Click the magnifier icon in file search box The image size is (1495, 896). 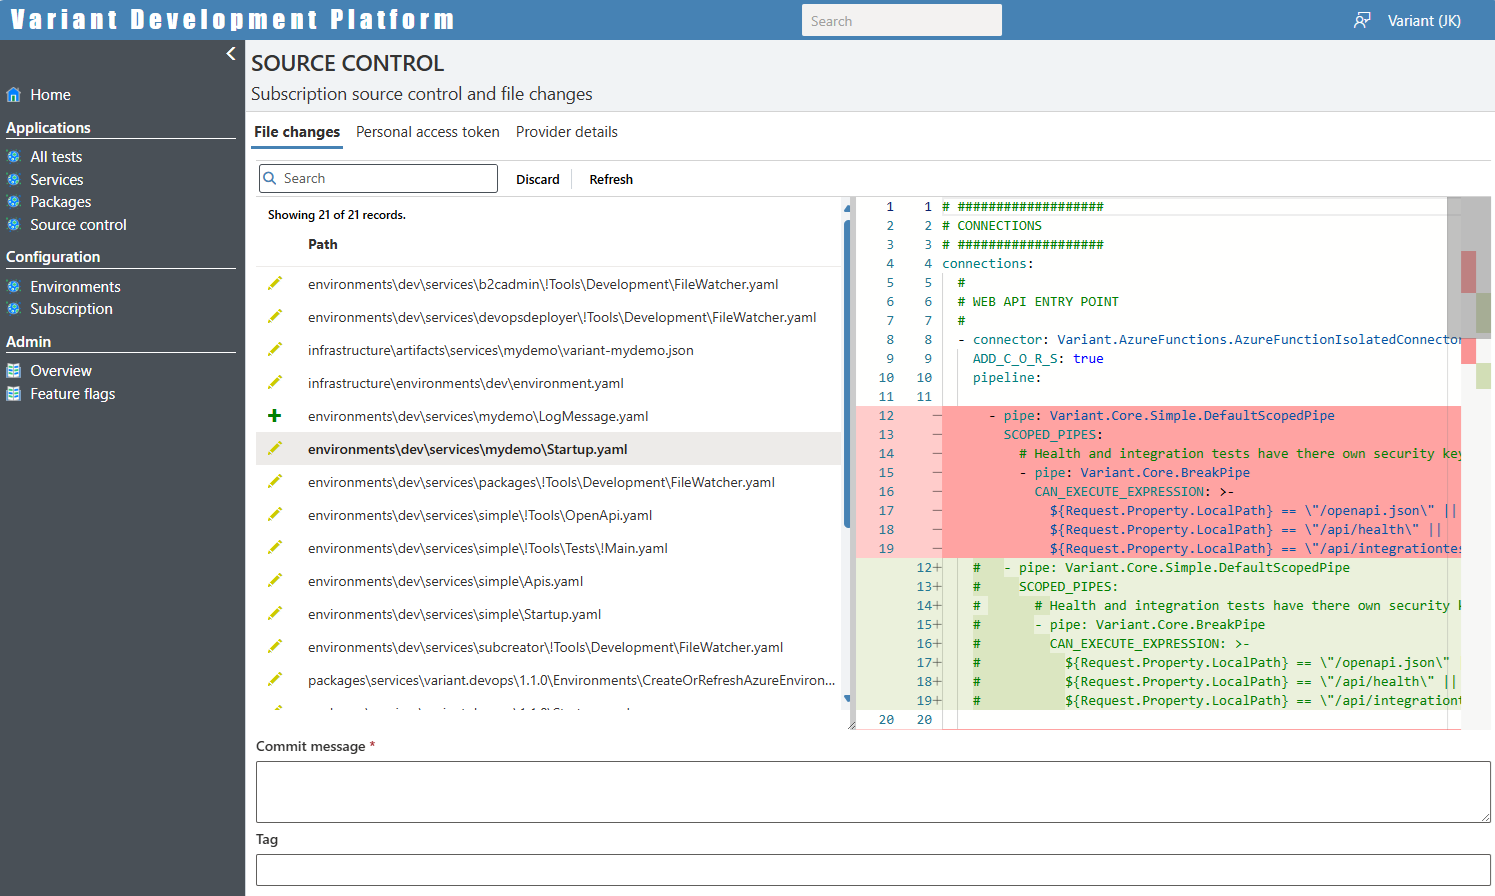pyautogui.click(x=270, y=179)
